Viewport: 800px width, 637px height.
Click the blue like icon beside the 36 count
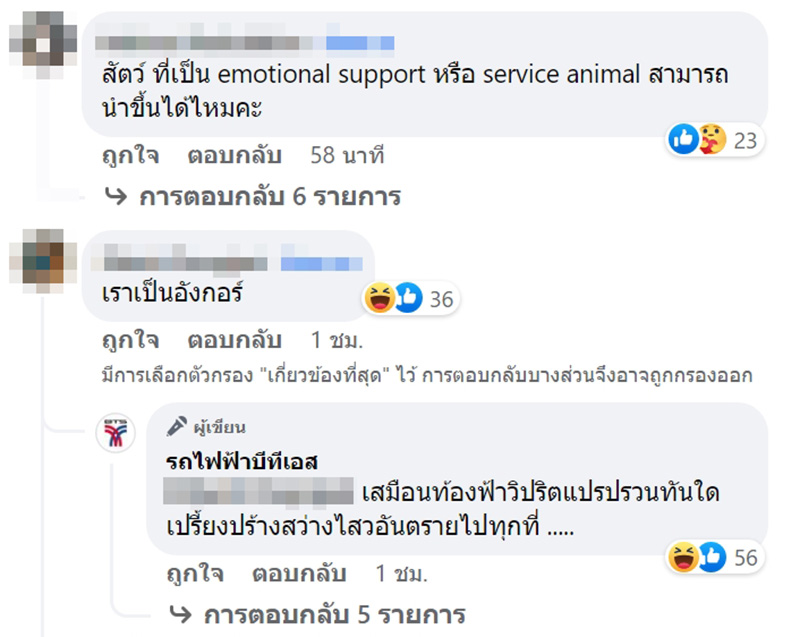coord(408,298)
